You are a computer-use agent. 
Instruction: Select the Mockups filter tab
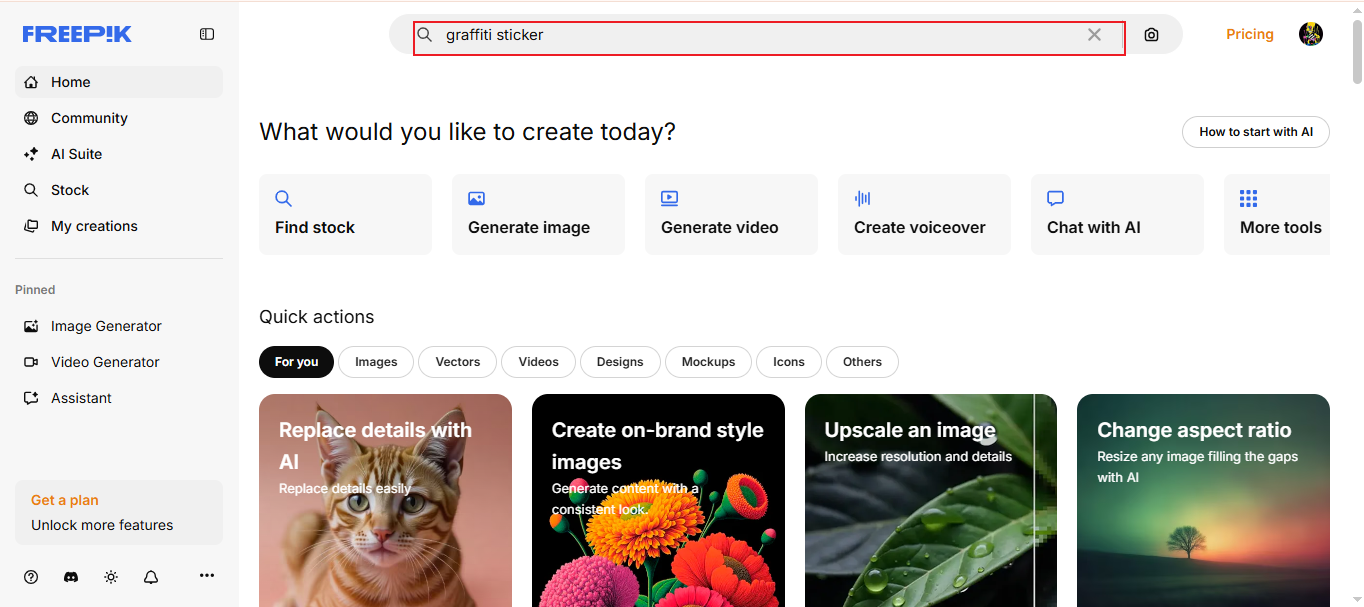click(708, 362)
